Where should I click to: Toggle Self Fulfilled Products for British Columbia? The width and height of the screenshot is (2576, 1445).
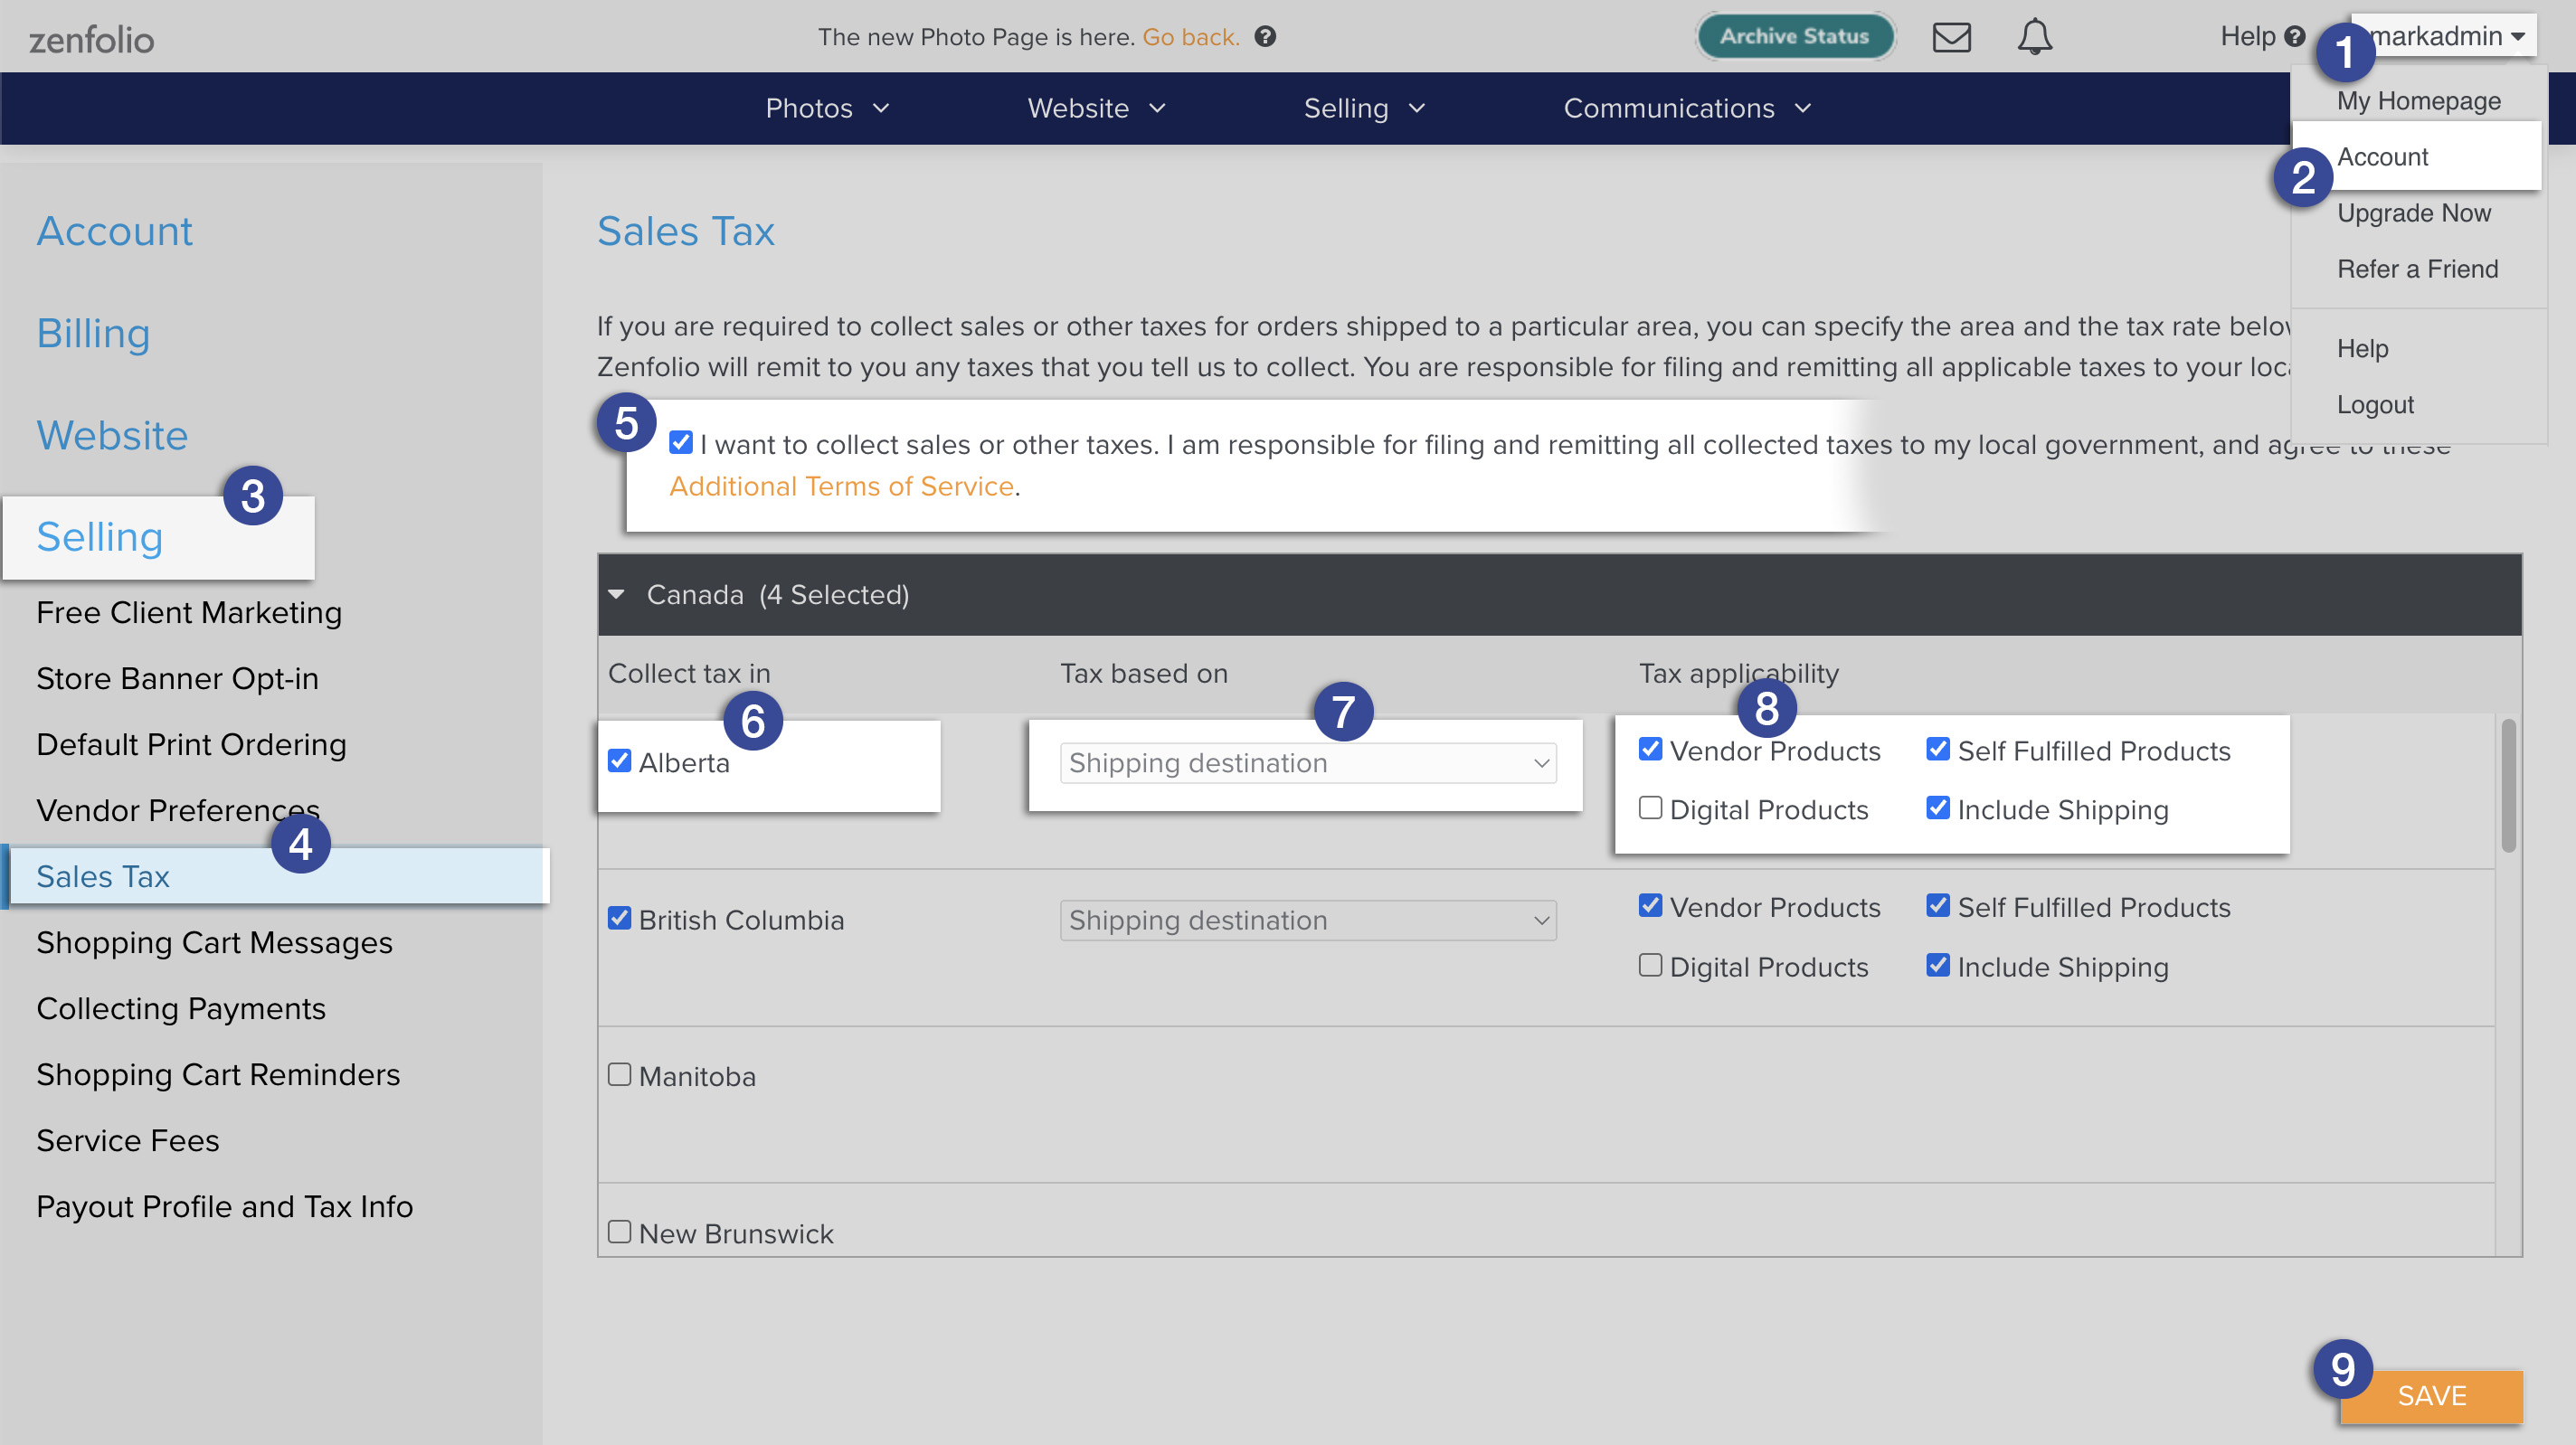(1938, 906)
